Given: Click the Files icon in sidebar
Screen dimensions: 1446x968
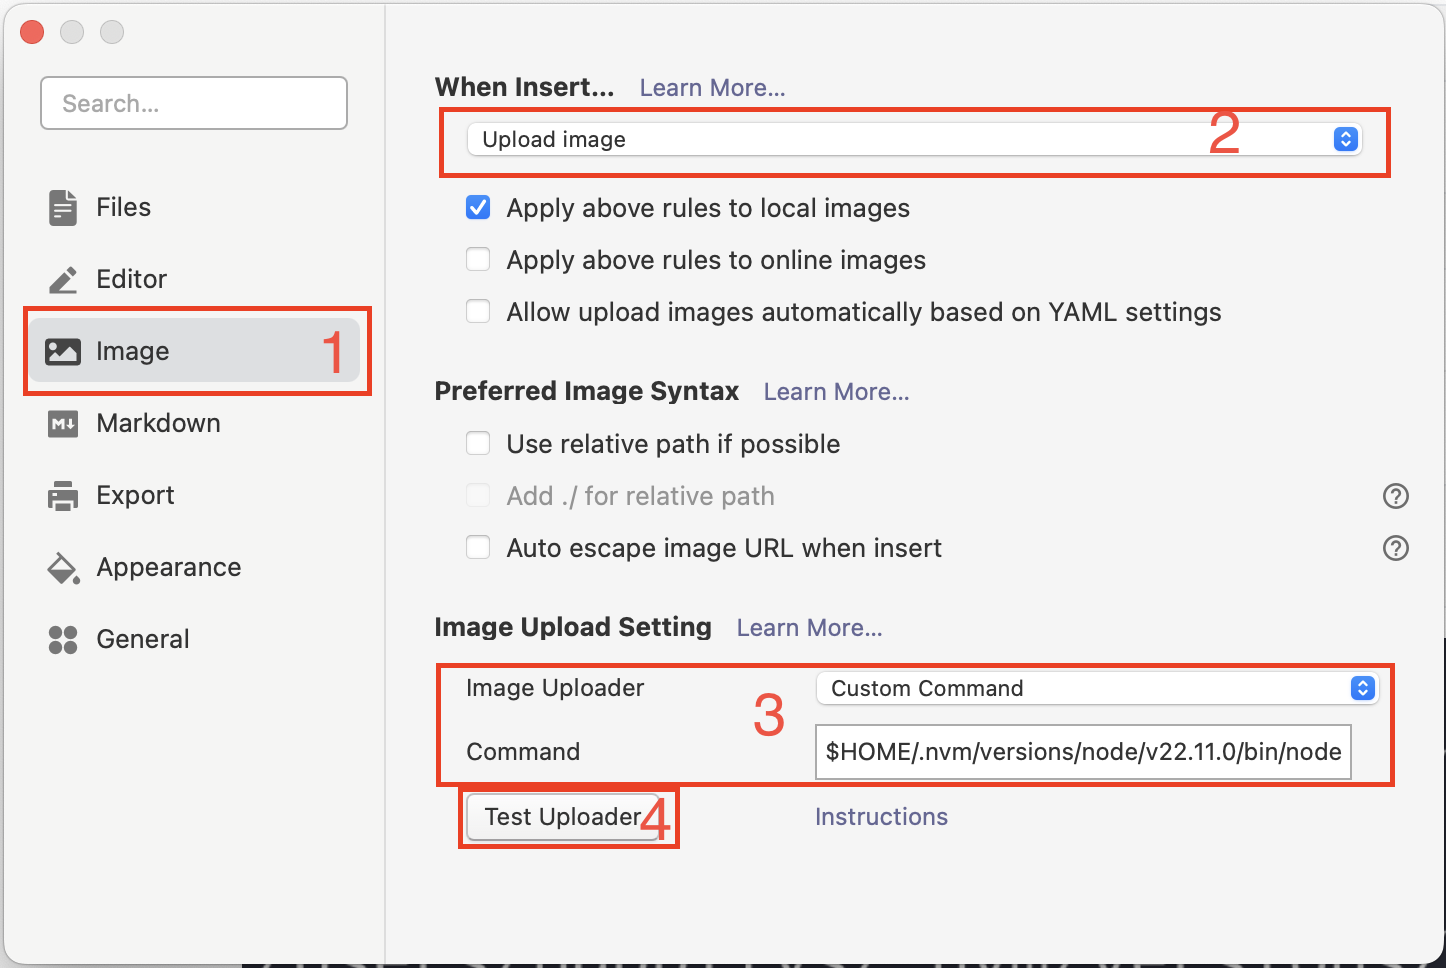Looking at the screenshot, I should pyautogui.click(x=63, y=208).
